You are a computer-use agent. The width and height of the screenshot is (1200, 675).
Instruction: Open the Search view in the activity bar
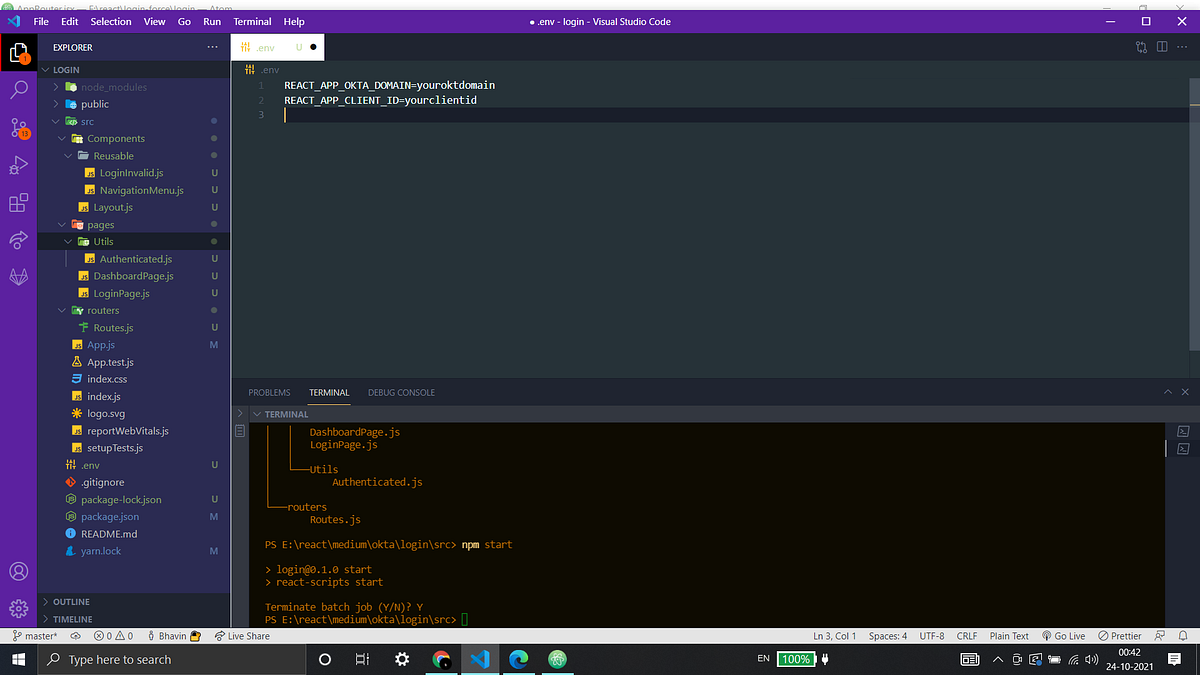(x=18, y=89)
